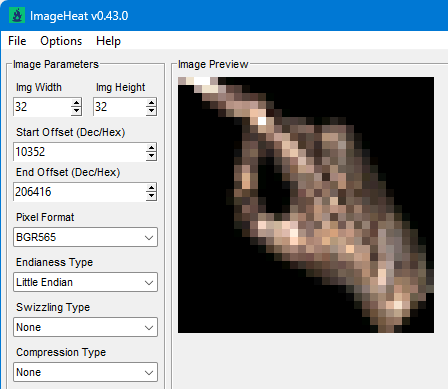448x389 pixels.
Task: Click the Start Offset (Dec/Hex) label
Action: (x=70, y=132)
